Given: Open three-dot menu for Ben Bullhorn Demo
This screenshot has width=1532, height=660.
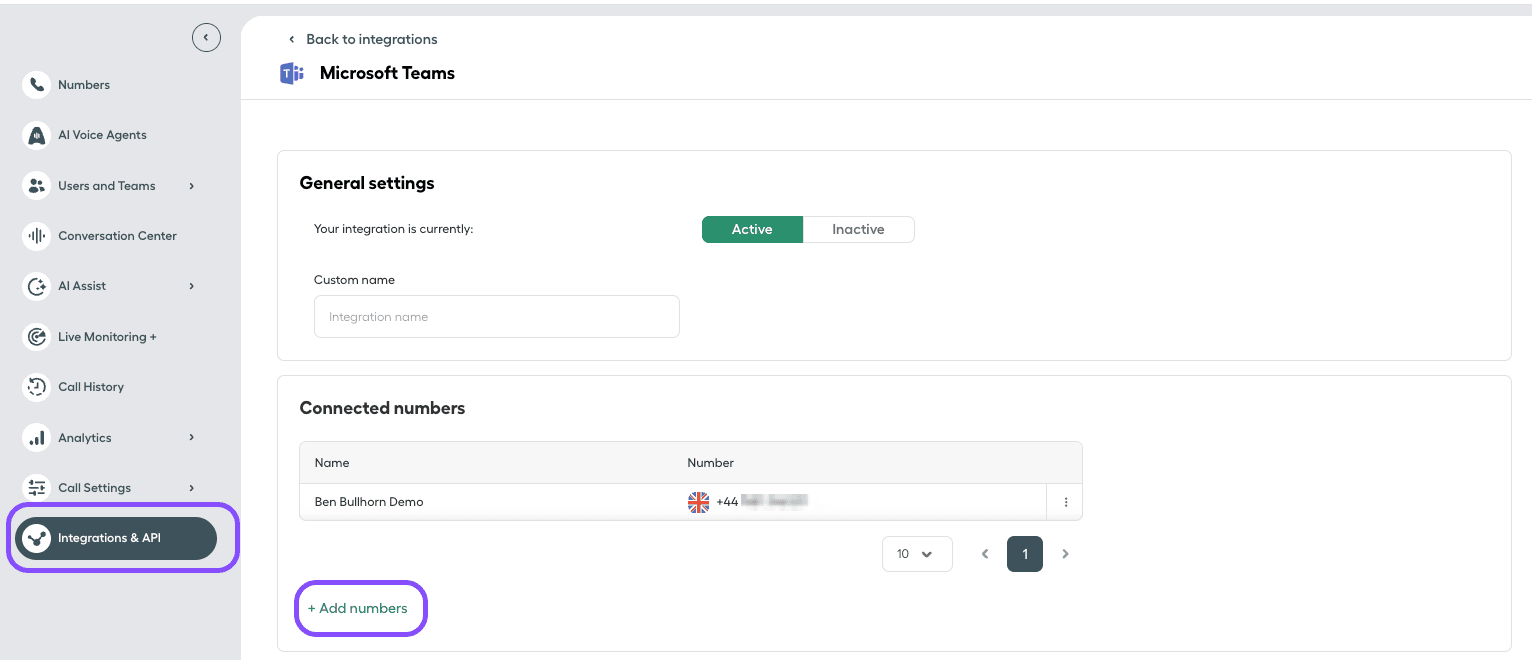Looking at the screenshot, I should click(x=1065, y=502).
